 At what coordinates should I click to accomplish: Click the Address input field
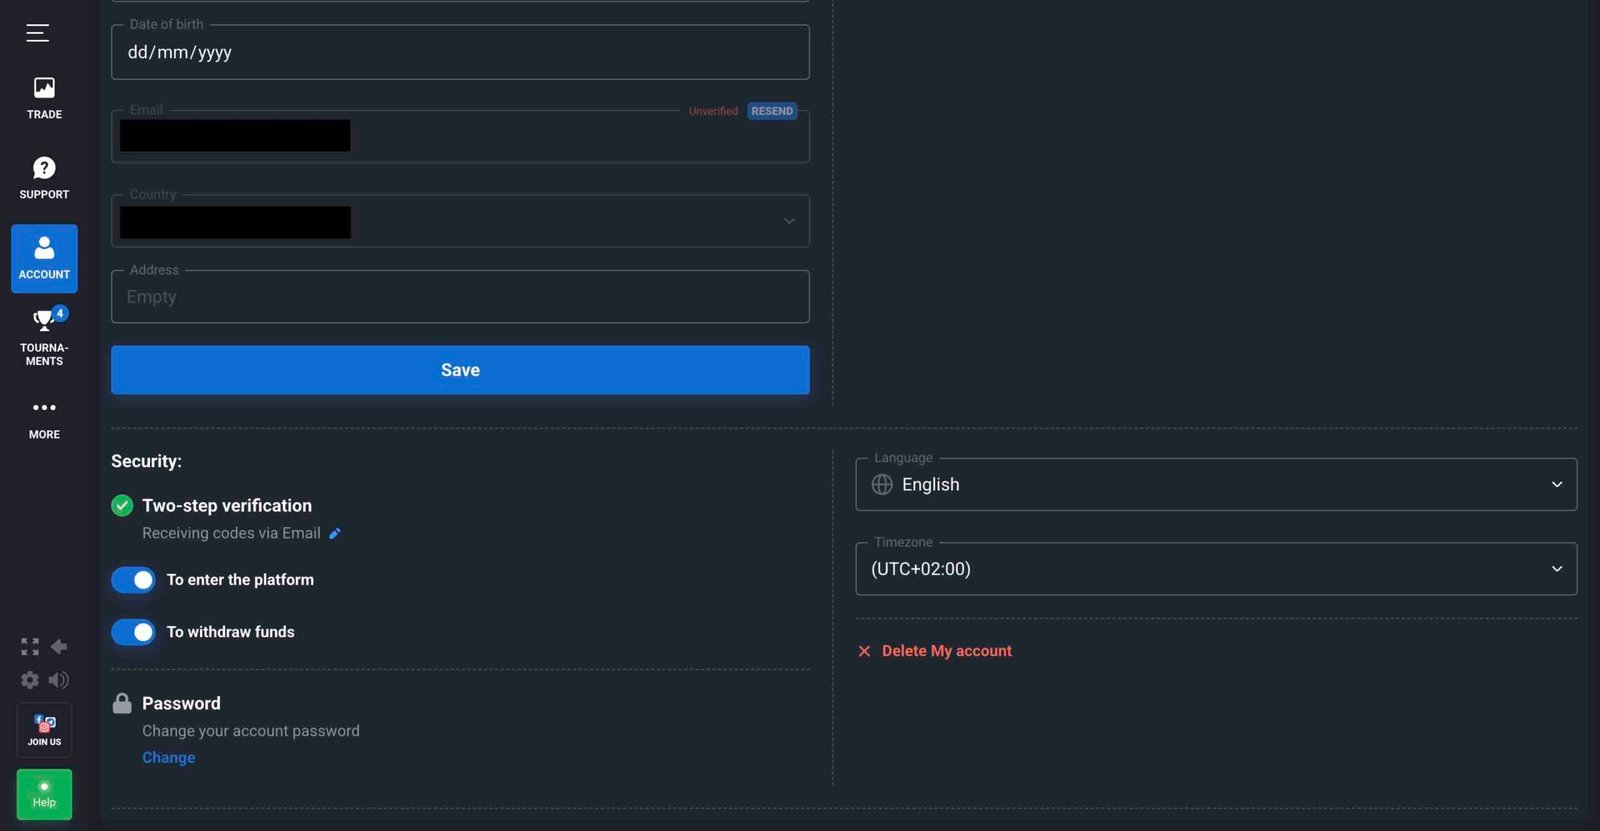[x=460, y=297]
